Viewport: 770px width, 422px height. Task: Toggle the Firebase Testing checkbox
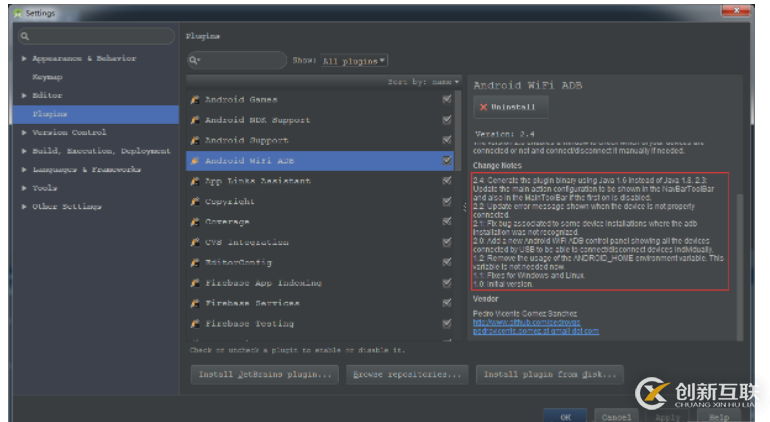(x=447, y=323)
